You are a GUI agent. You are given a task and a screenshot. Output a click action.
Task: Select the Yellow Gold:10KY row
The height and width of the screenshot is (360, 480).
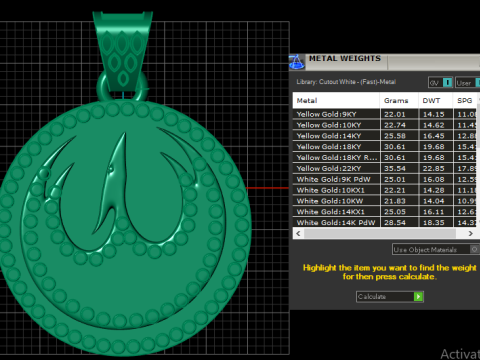pos(386,125)
